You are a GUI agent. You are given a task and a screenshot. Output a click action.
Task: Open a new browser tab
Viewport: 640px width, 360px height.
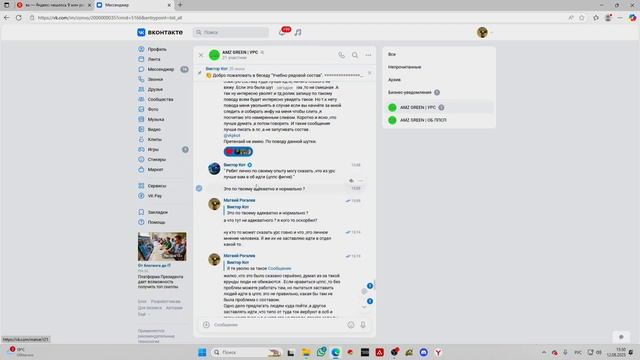(x=180, y=5)
